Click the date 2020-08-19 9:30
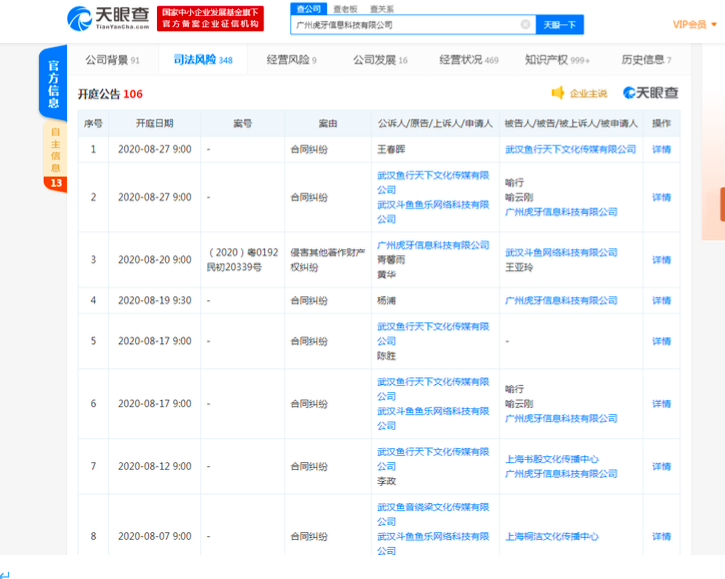Image resolution: width=725 pixels, height=579 pixels. click(154, 301)
